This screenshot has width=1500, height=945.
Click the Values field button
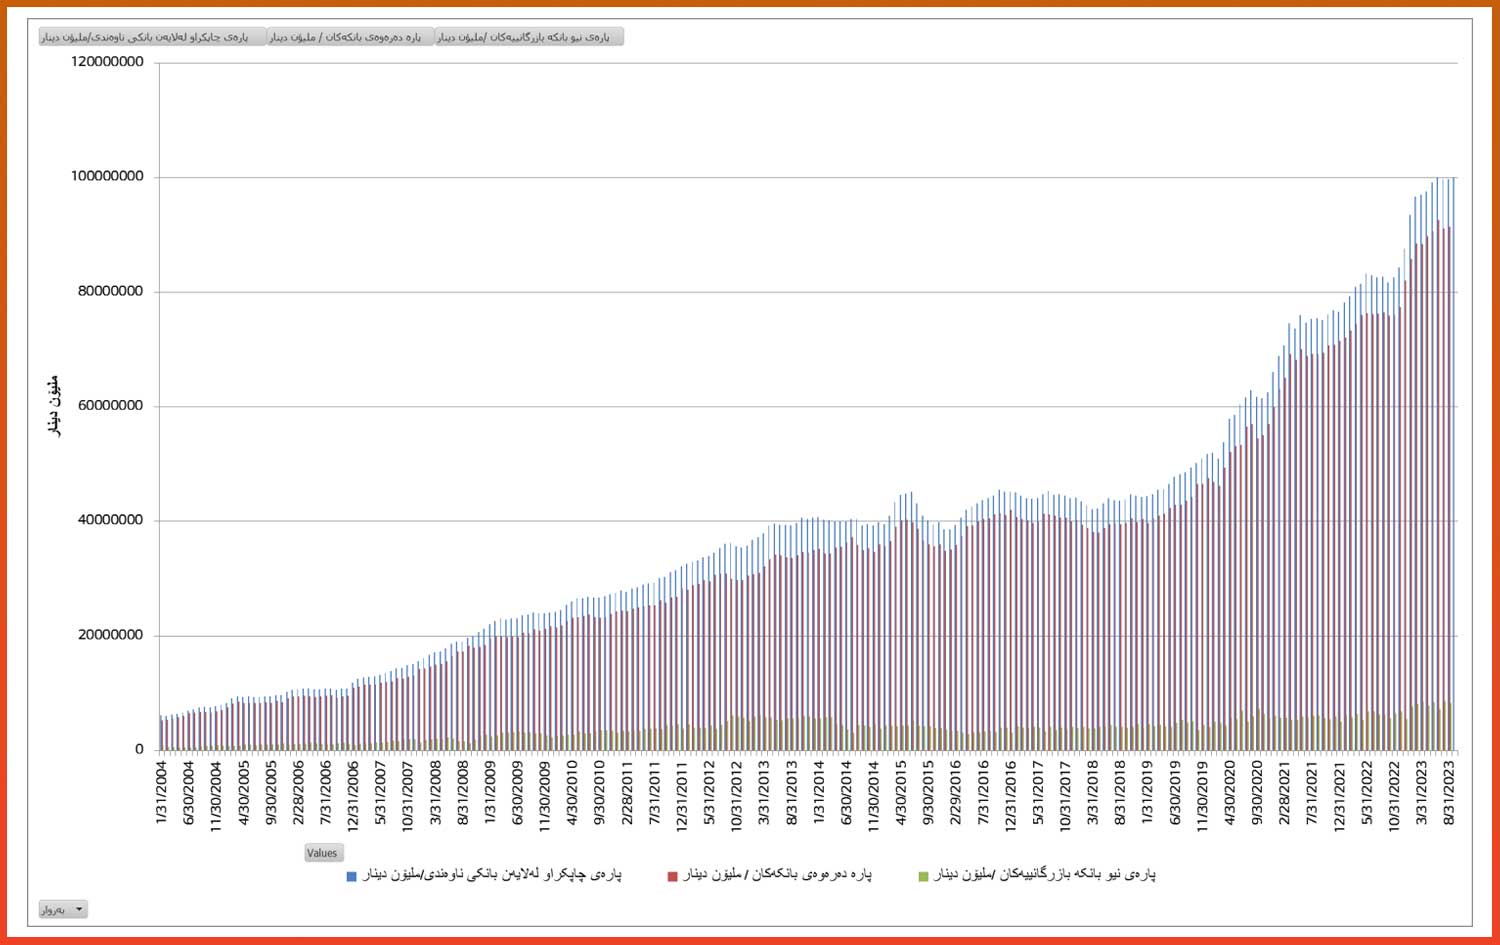(x=323, y=853)
